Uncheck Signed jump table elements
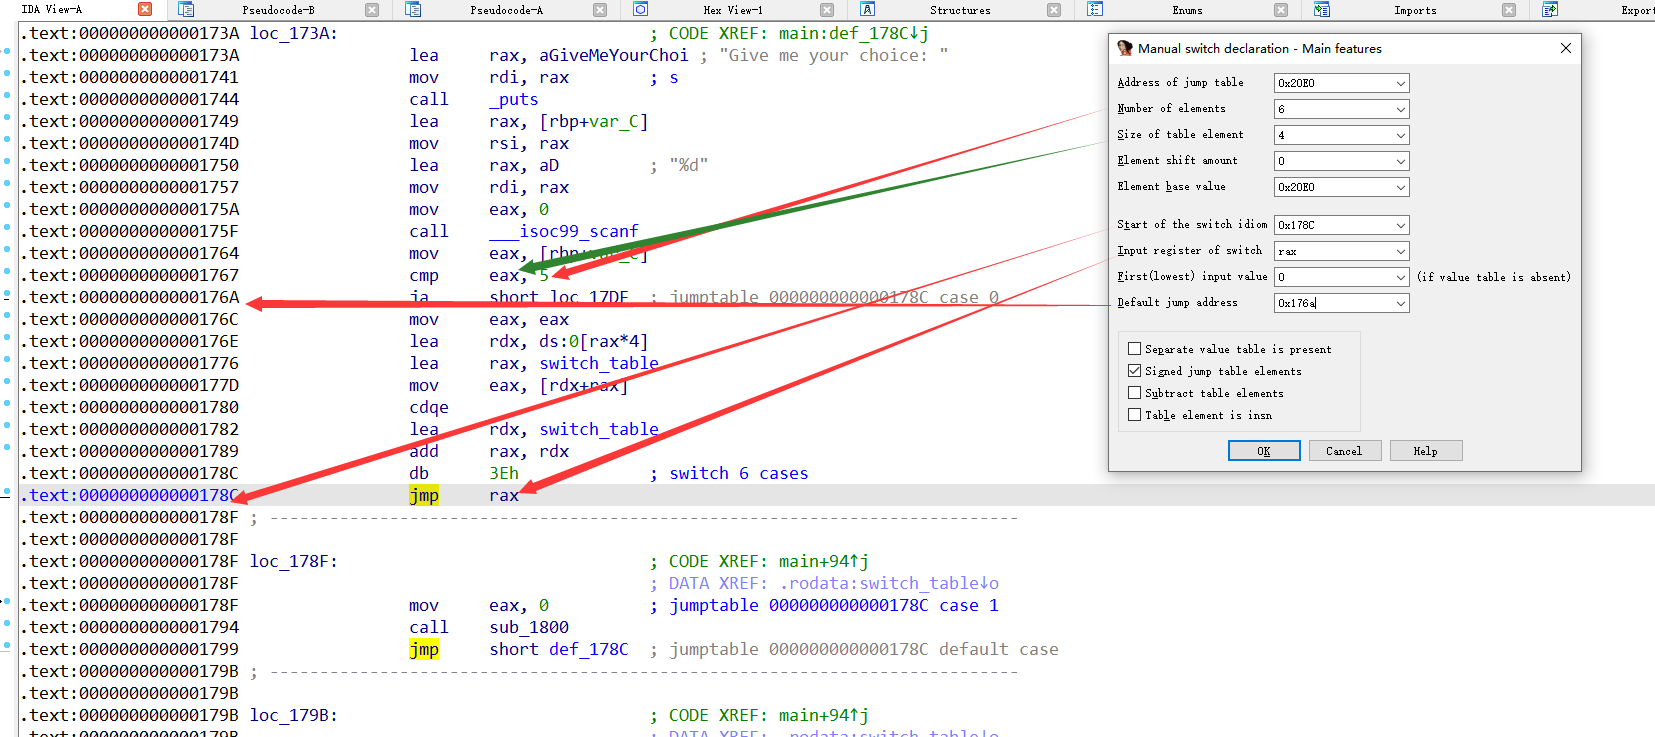This screenshot has width=1655, height=737. point(1134,371)
